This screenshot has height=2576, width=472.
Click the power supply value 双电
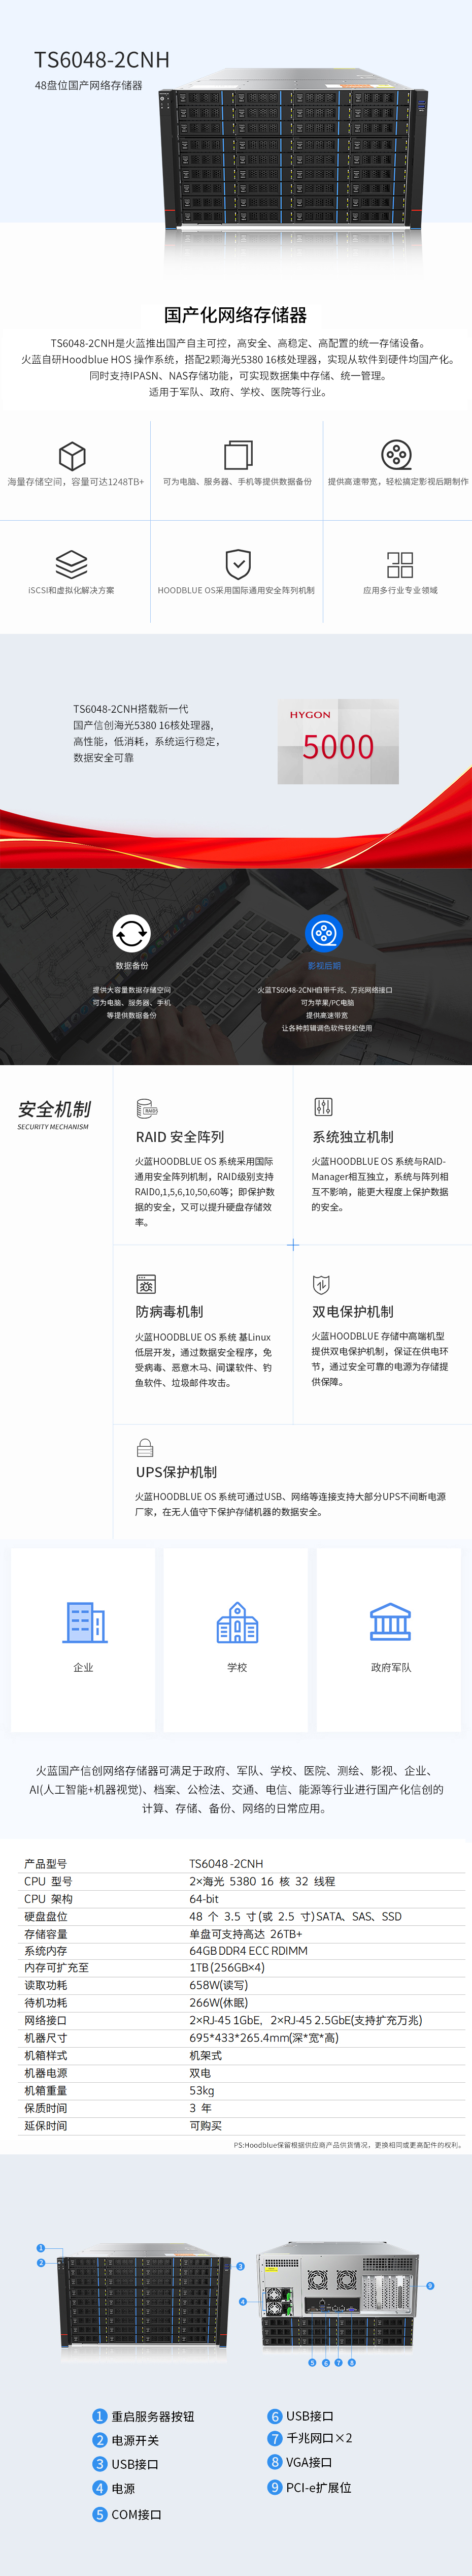200,2073
